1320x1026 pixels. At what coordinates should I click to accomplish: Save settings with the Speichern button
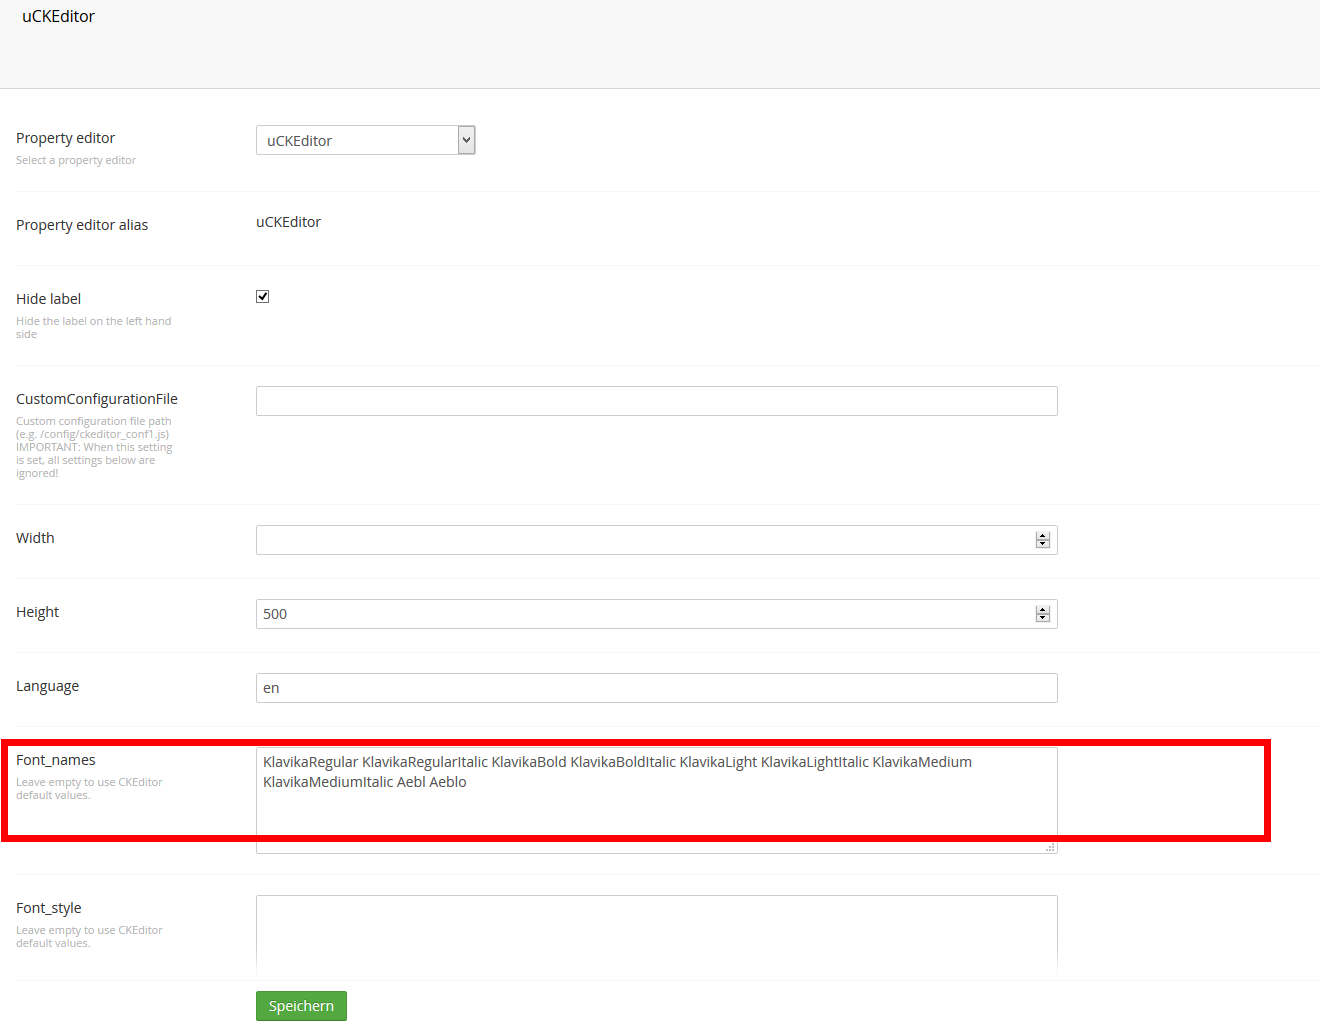click(x=301, y=1006)
